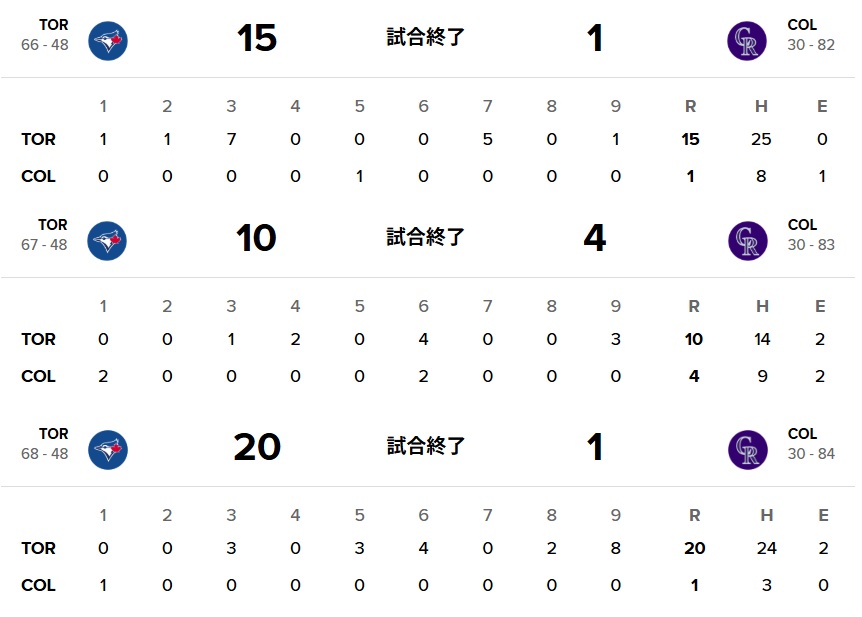Viewport: 862px width, 617px height.
Task: Click the Blue Jays logo beside score 20
Action: (108, 449)
